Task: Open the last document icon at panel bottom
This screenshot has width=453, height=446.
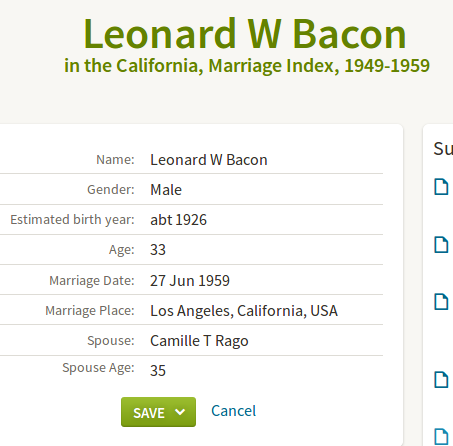Action: pos(441,436)
